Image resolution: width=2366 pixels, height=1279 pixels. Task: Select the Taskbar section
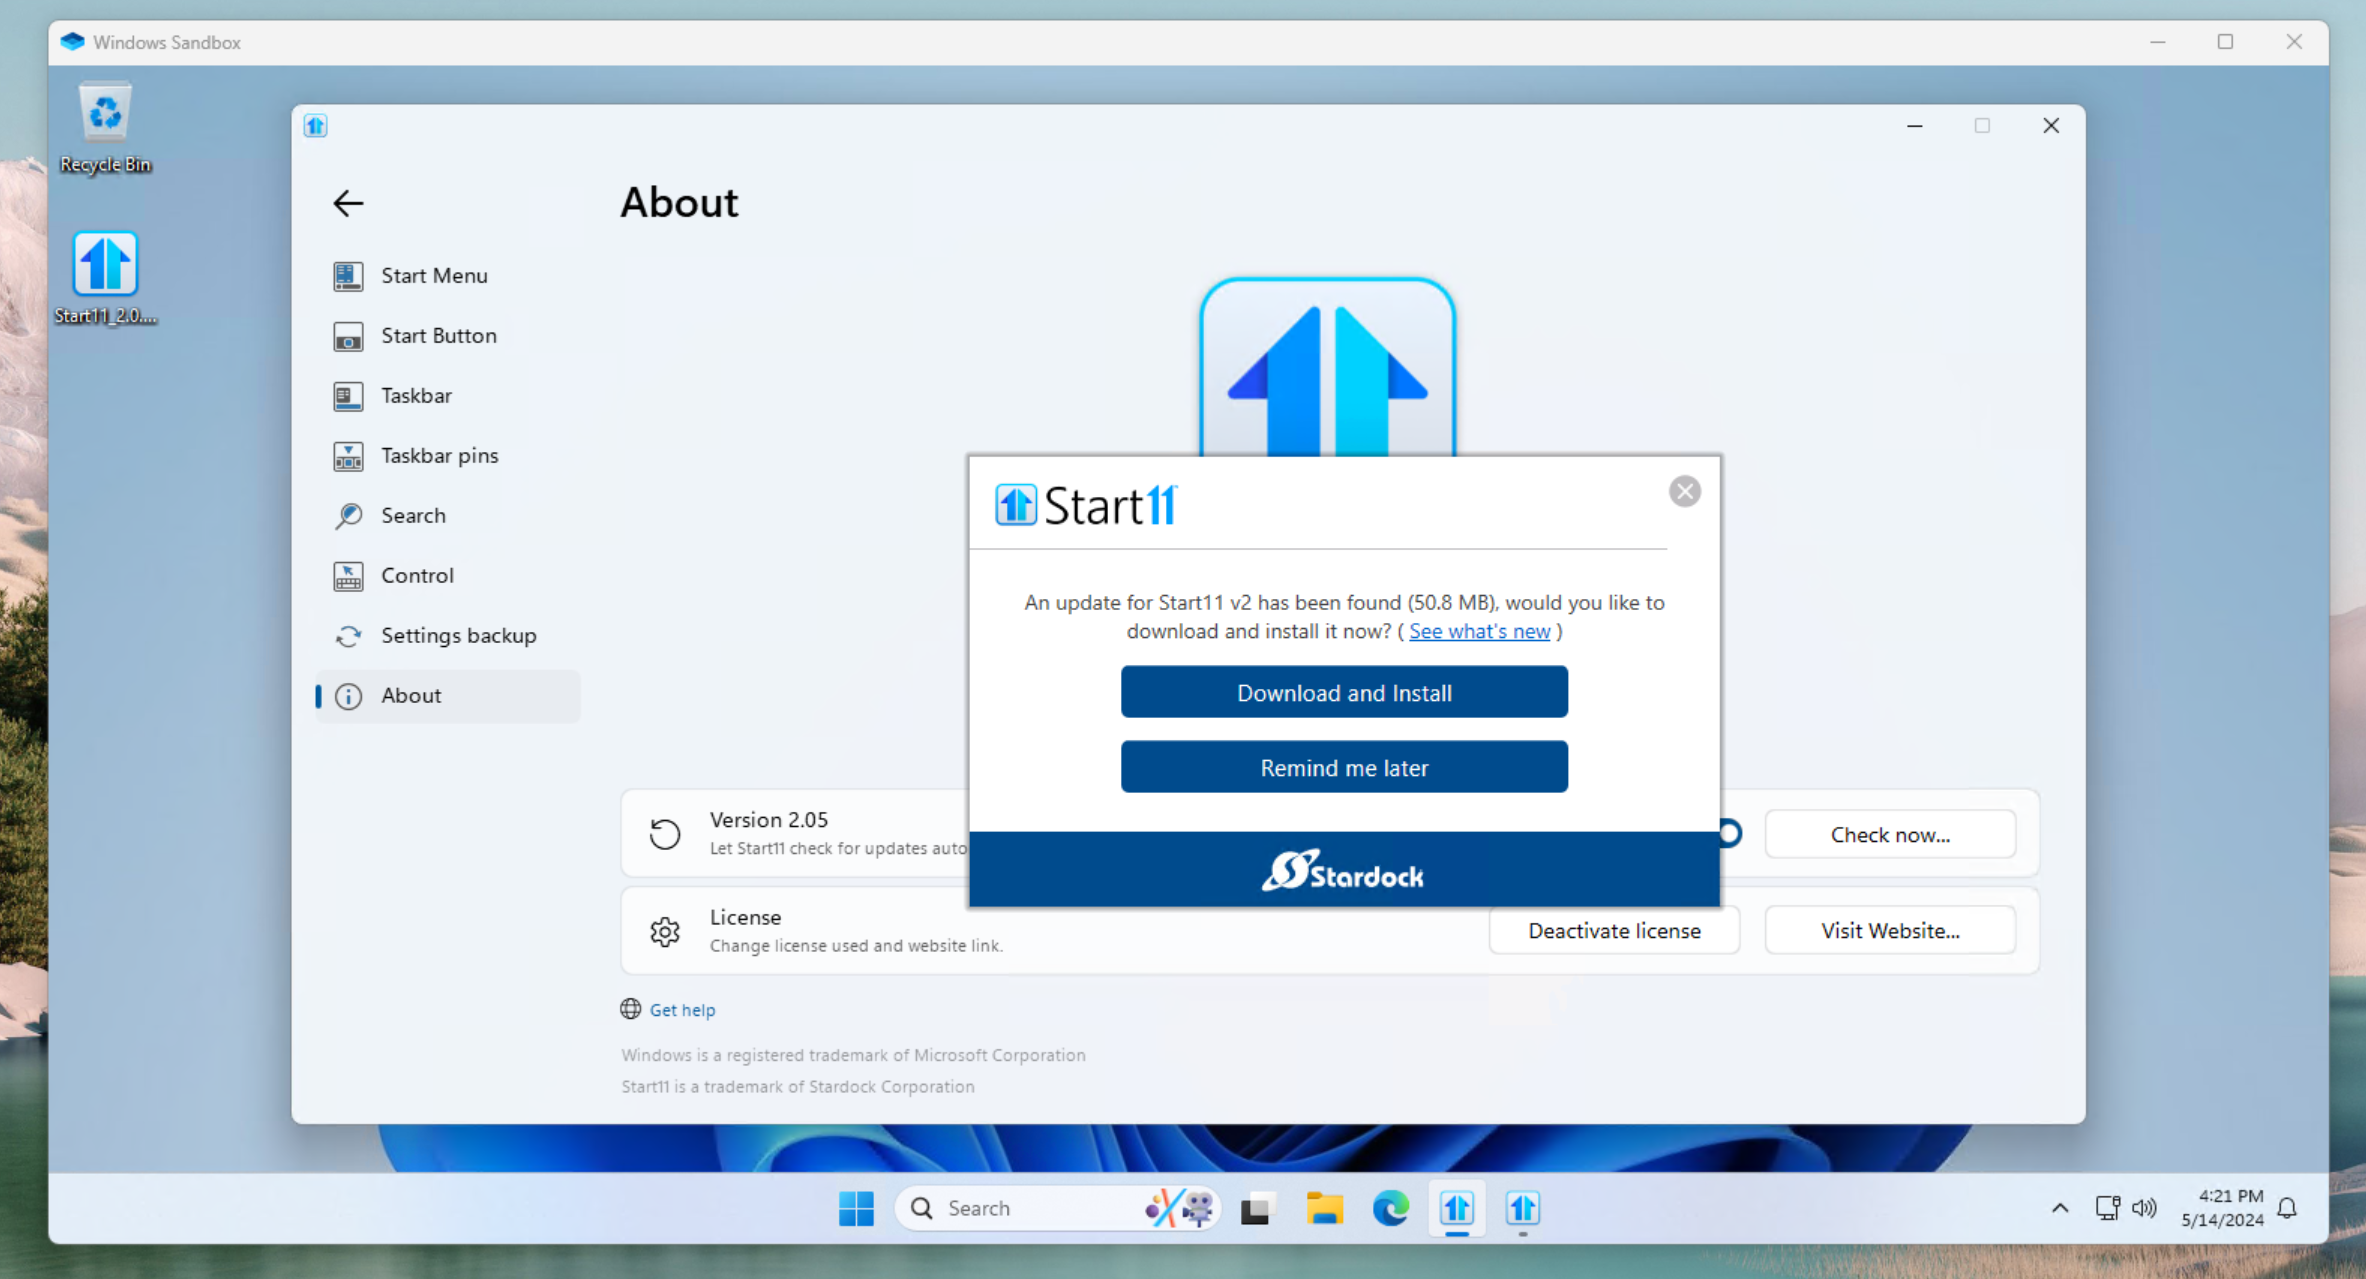447,396
